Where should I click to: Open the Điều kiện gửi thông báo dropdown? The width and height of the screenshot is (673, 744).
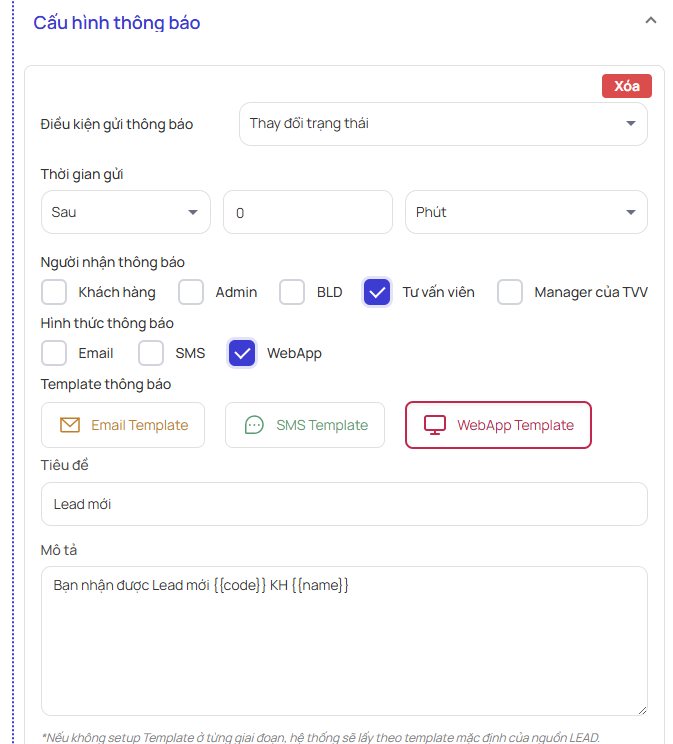(443, 124)
